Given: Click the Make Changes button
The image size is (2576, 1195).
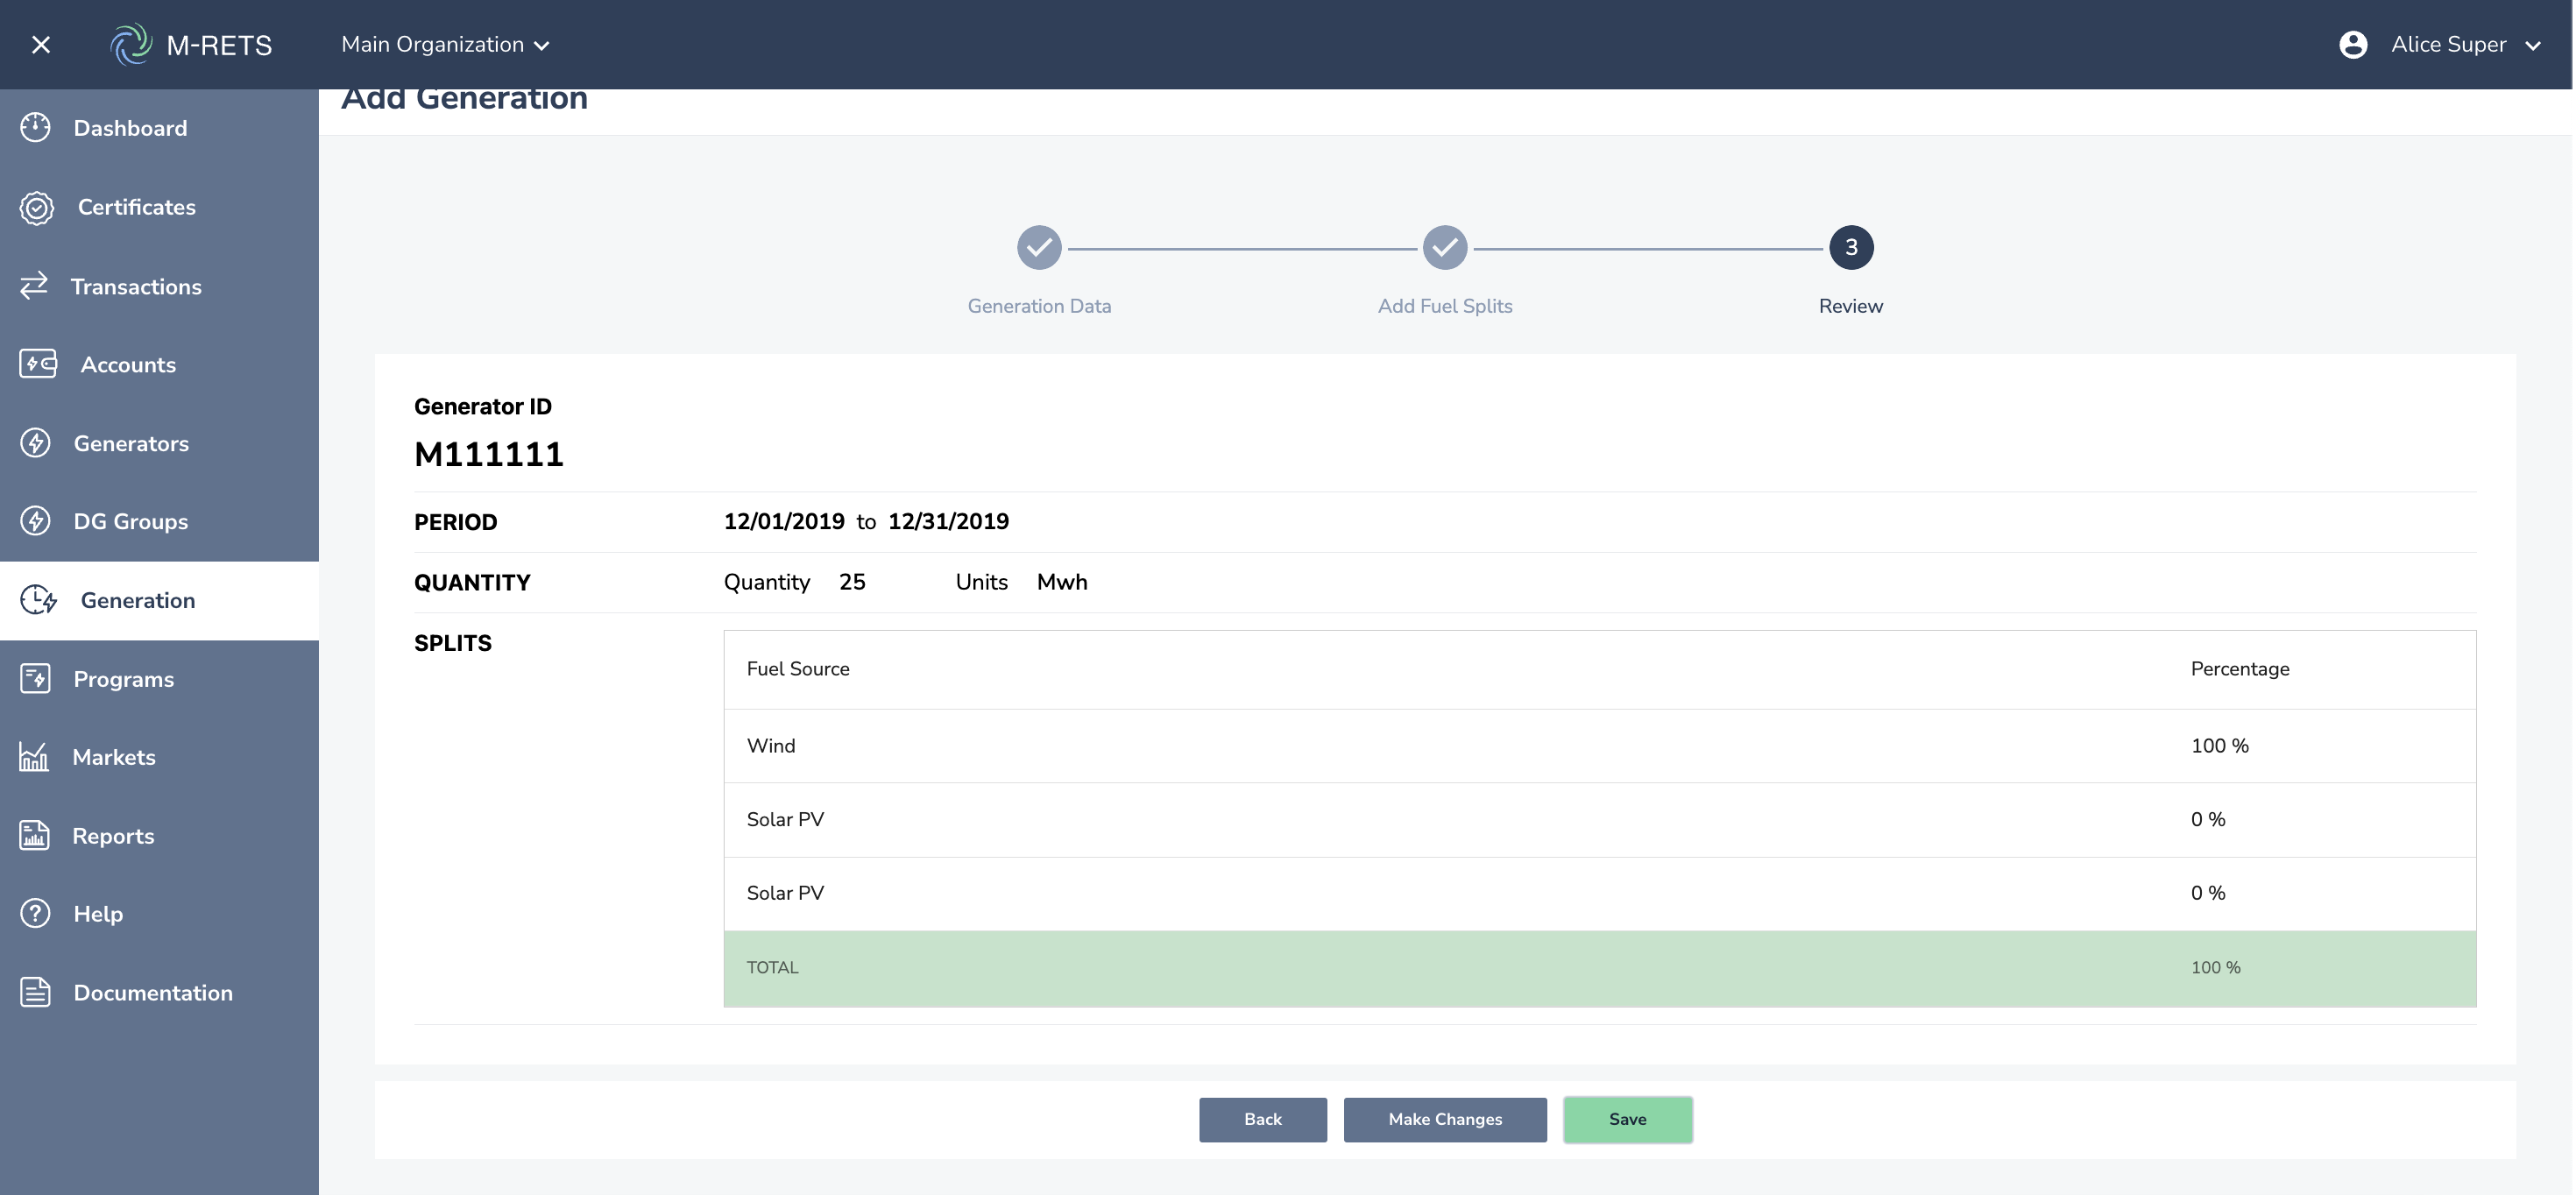Looking at the screenshot, I should coord(1444,1119).
